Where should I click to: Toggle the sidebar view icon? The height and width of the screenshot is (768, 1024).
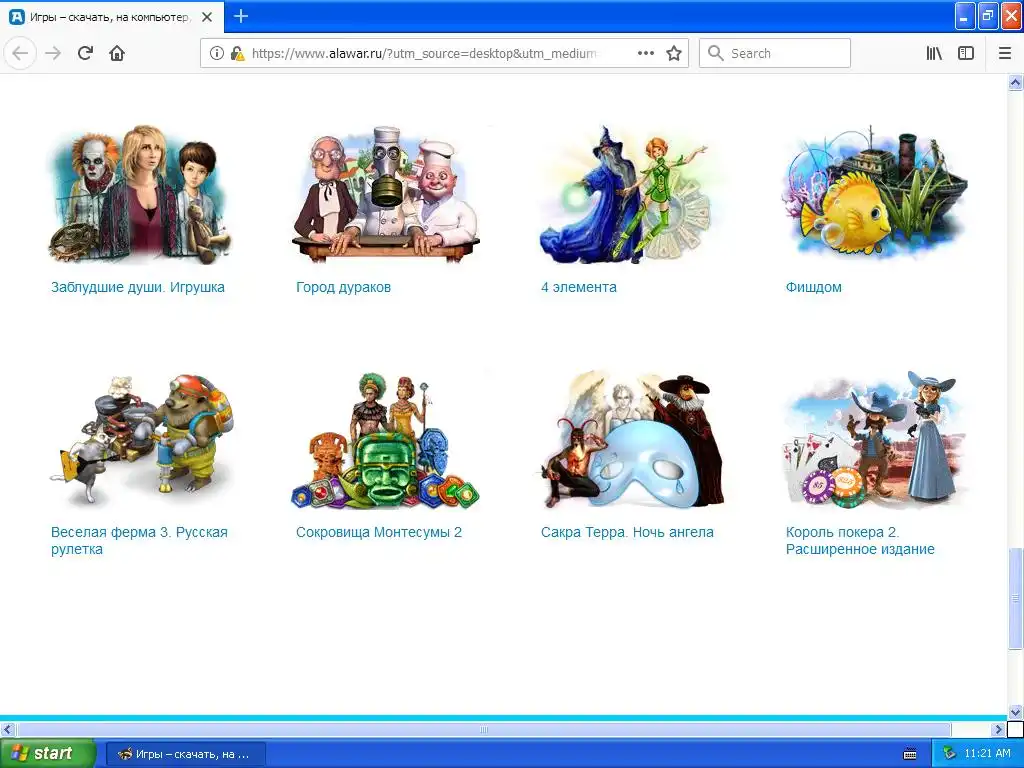[x=966, y=54]
